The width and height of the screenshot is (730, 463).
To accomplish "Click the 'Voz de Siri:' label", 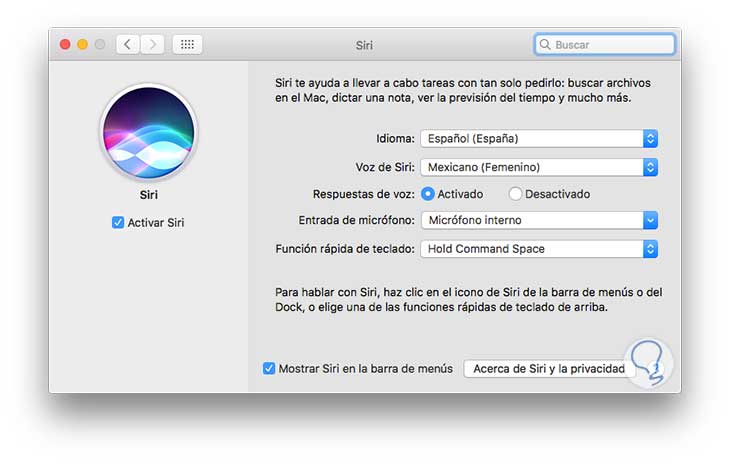I will point(385,167).
